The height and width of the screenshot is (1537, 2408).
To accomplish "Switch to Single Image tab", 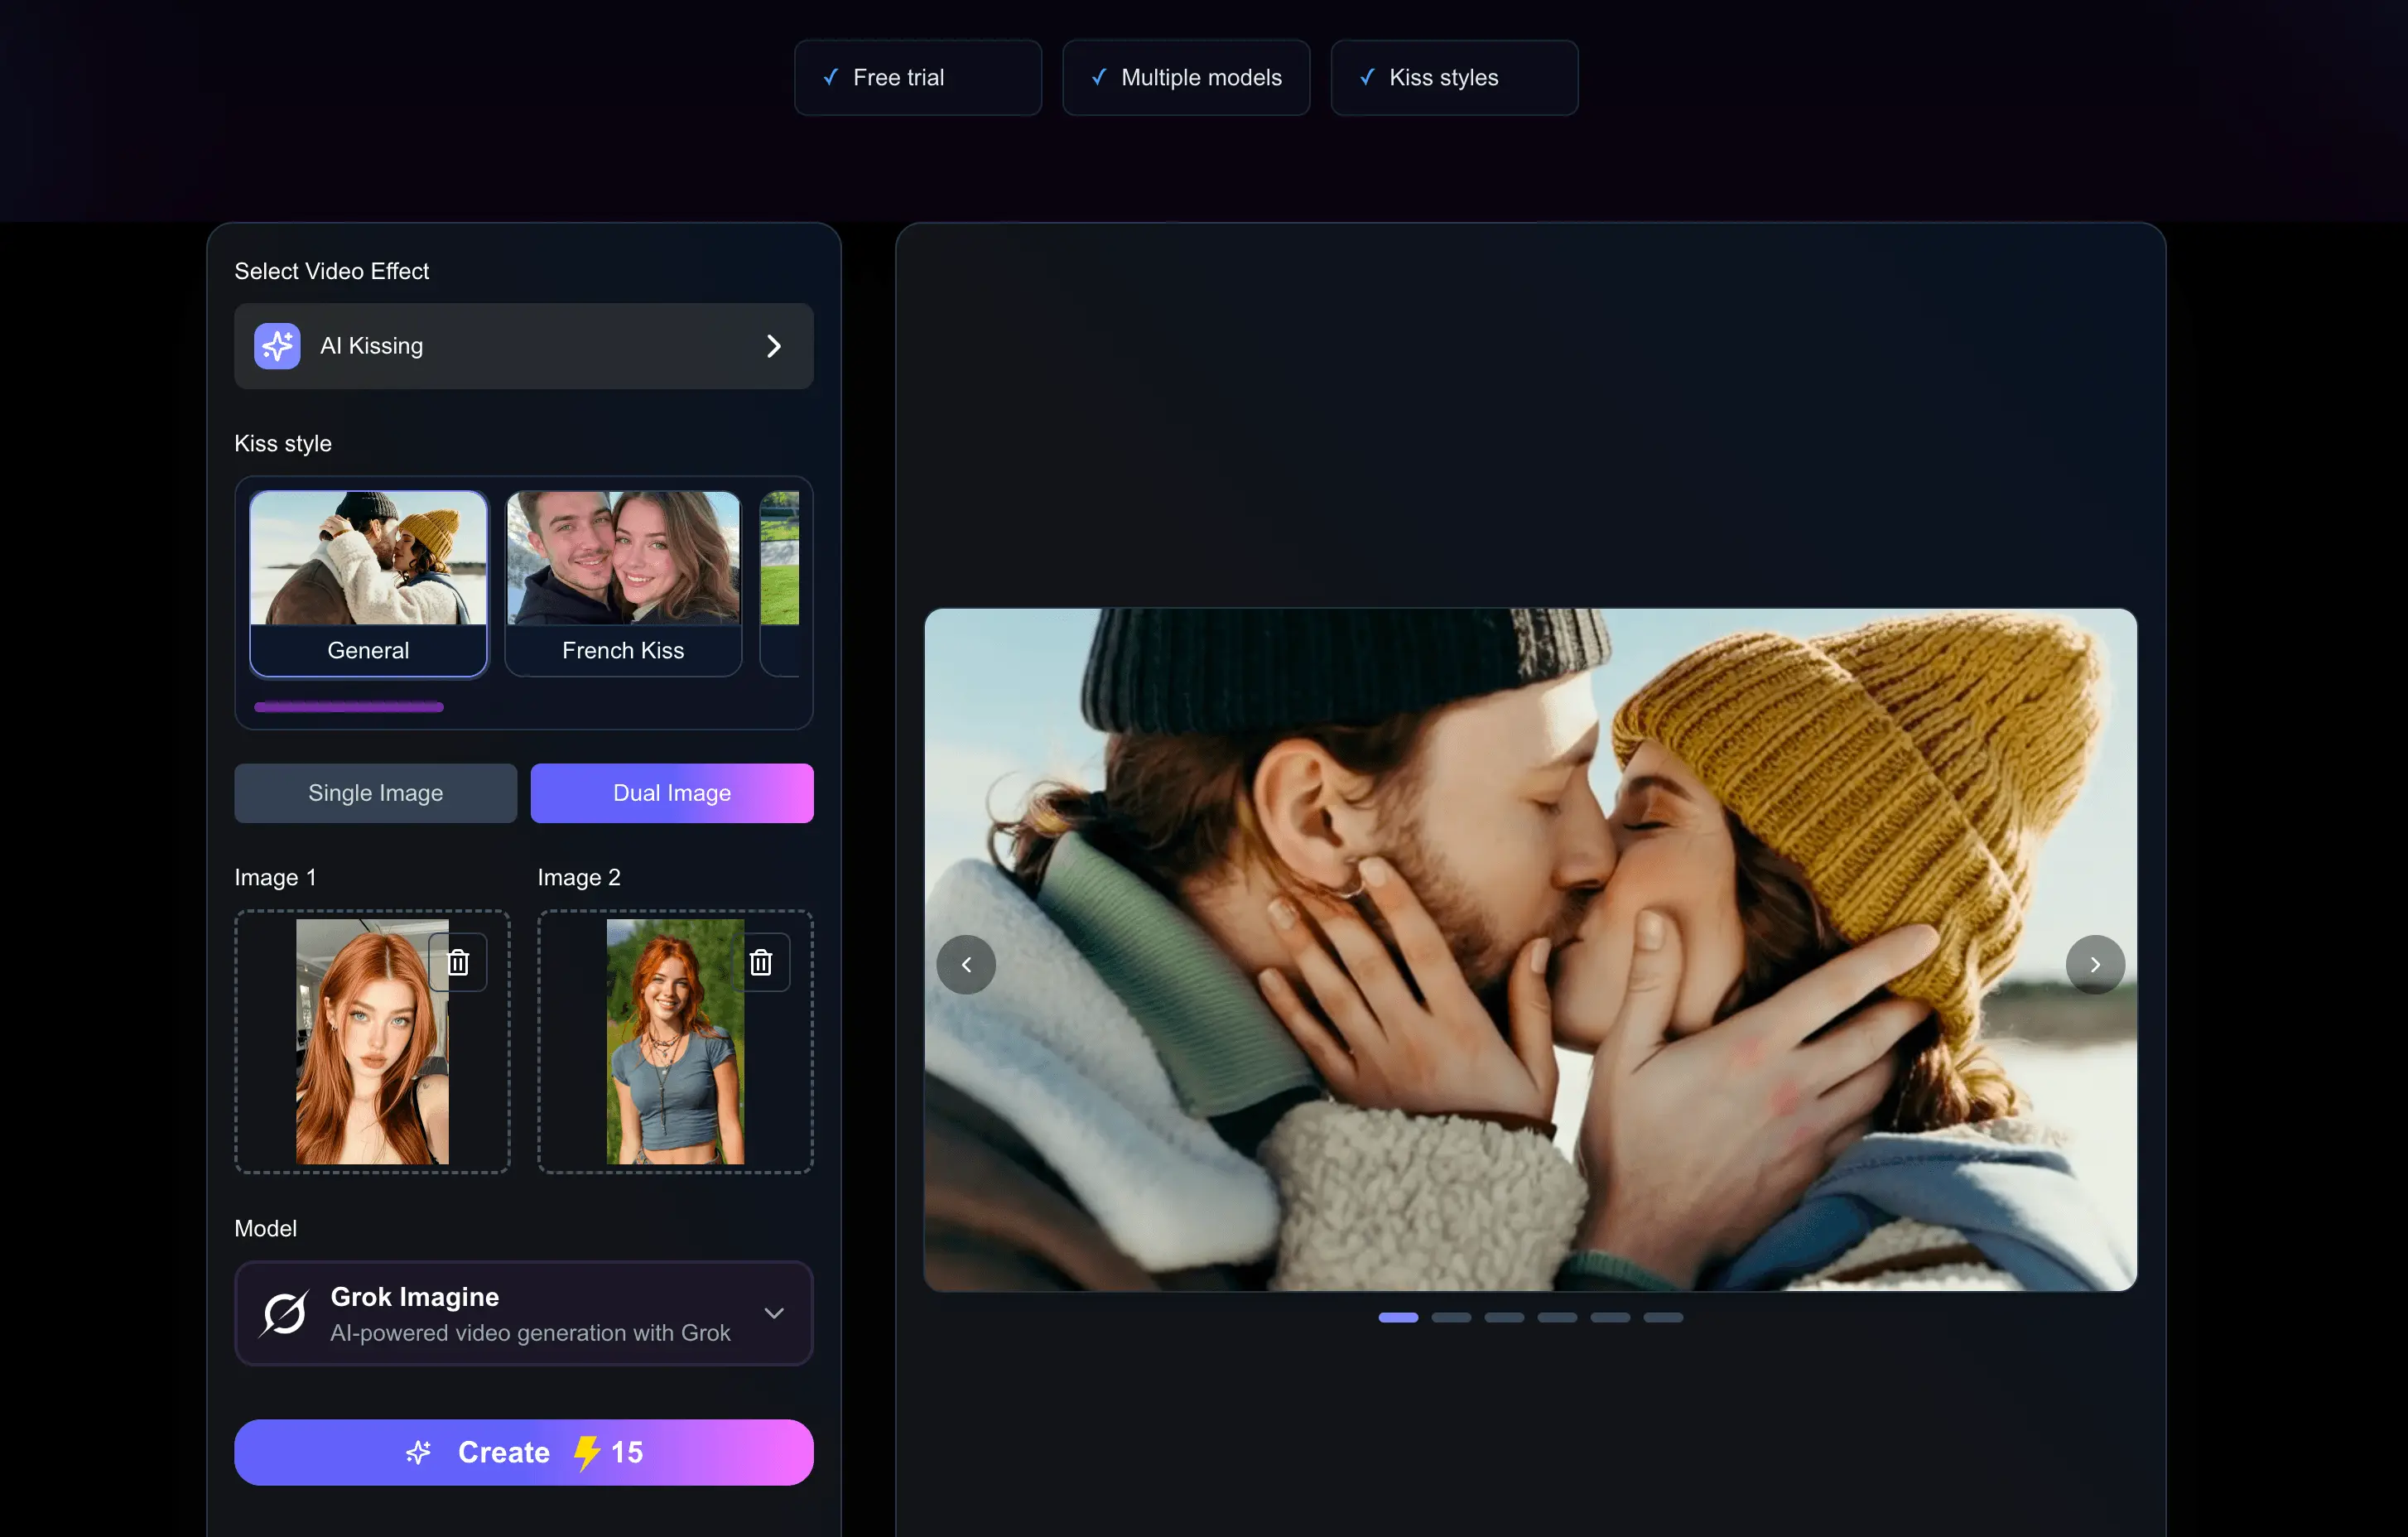I will [375, 793].
